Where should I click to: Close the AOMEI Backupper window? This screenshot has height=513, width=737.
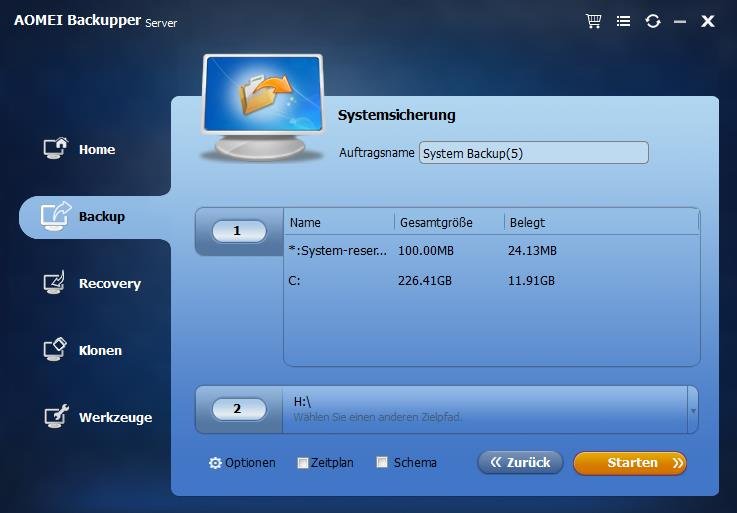708,21
